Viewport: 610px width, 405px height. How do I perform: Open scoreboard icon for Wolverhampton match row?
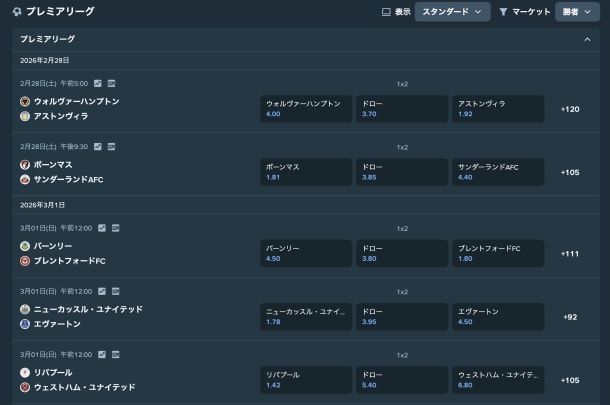[111, 83]
